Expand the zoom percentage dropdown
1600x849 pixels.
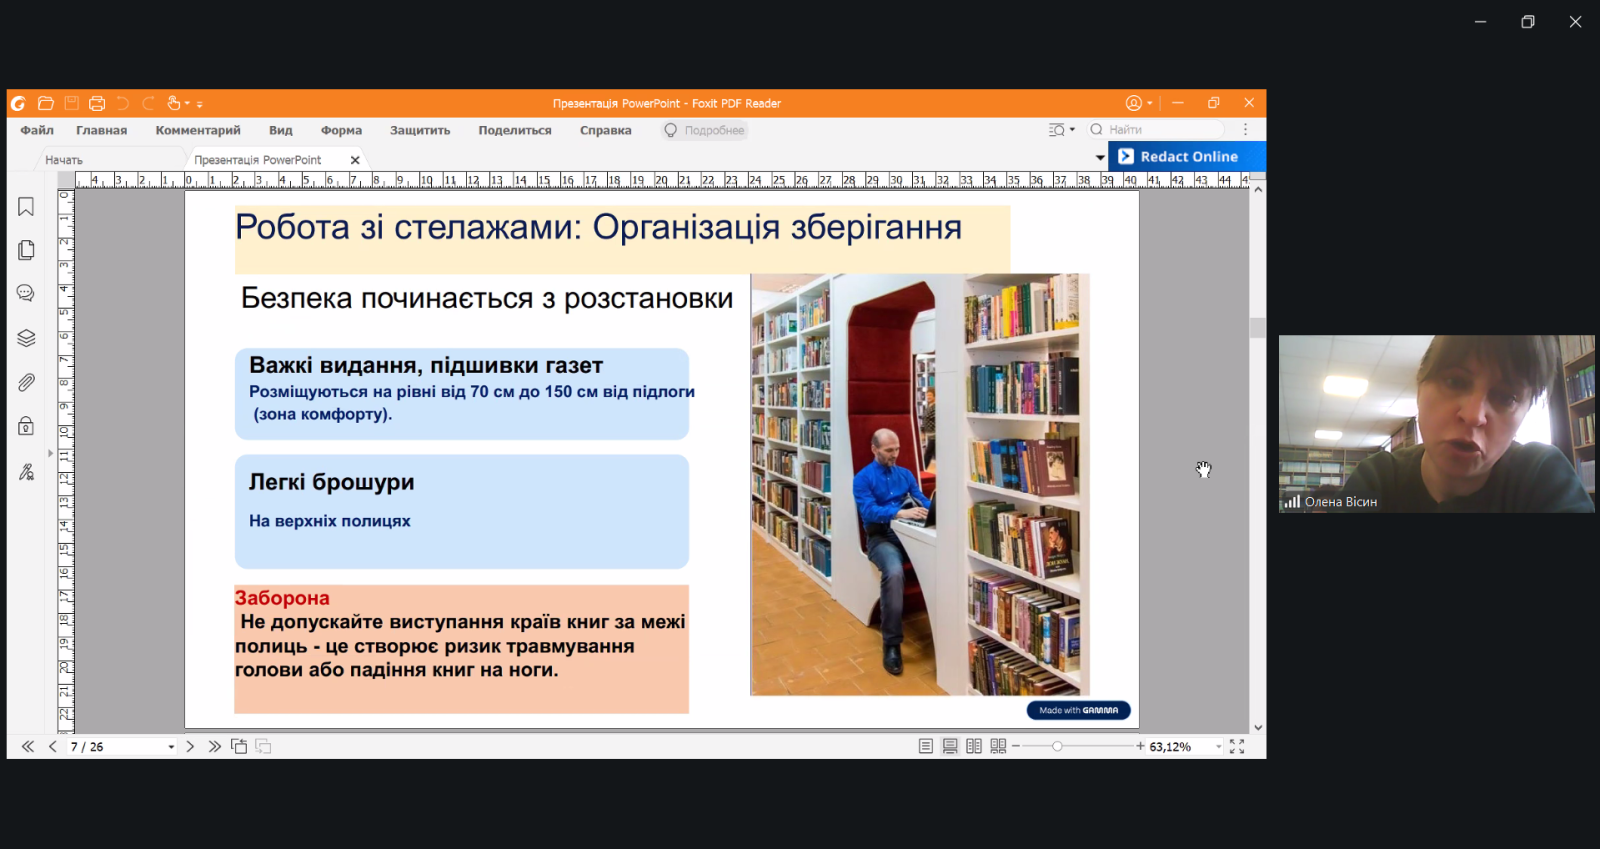coord(1218,747)
